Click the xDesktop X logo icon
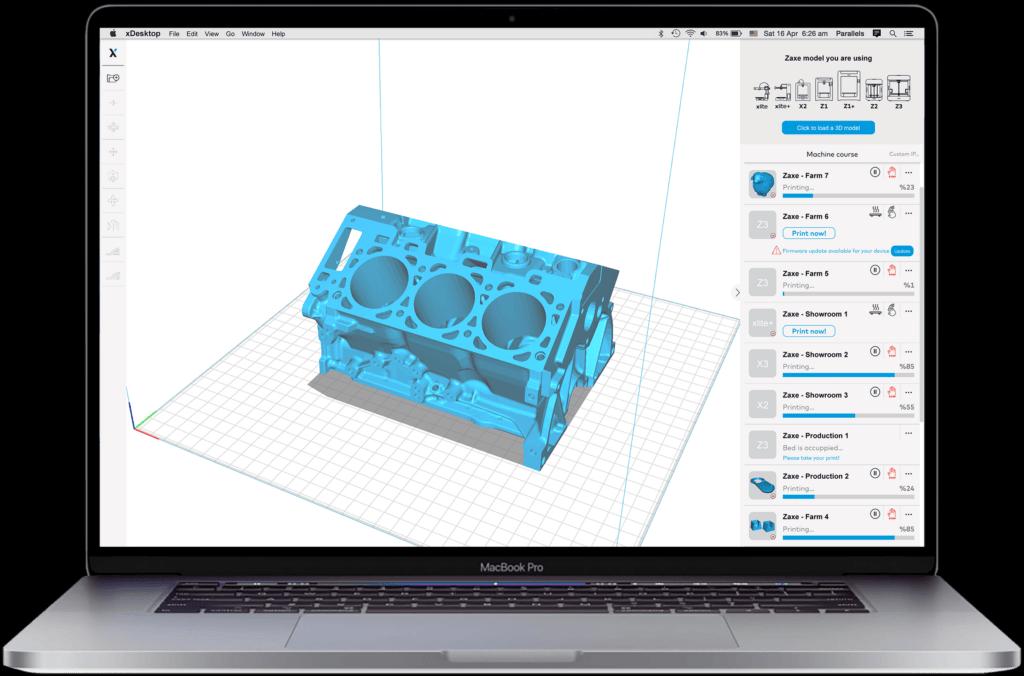 [113, 54]
